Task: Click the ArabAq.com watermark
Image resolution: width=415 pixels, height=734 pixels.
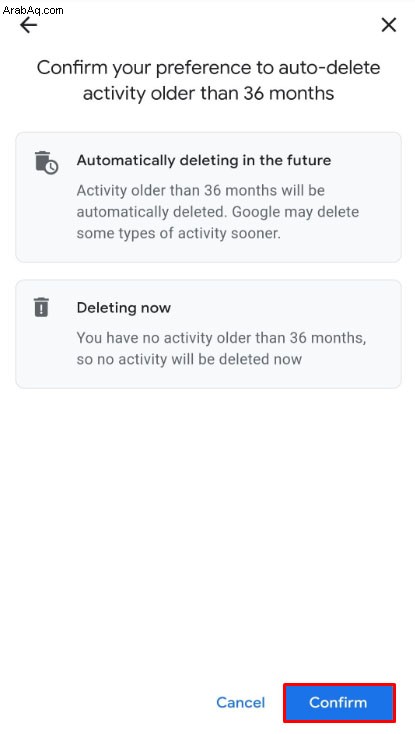Action: coord(33,10)
